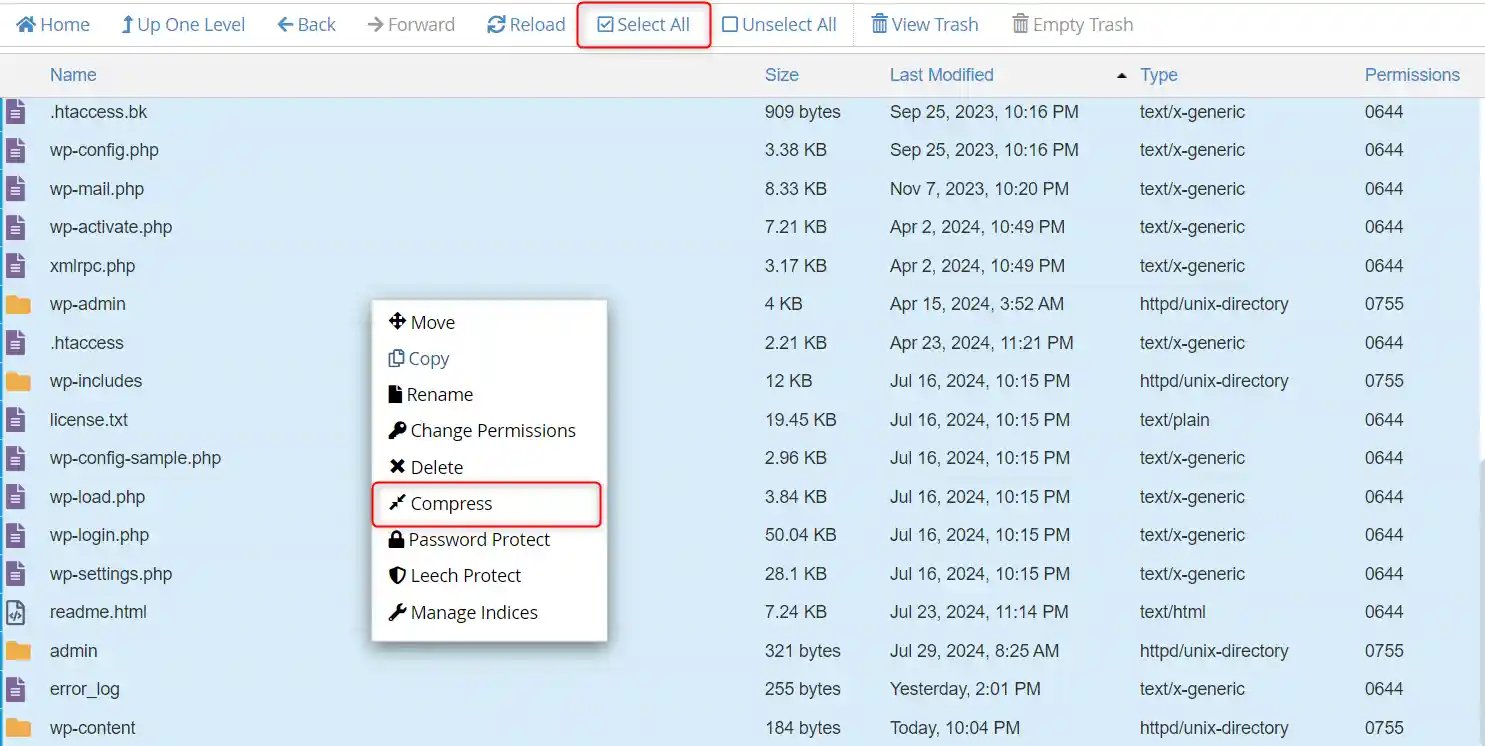Viewport: 1485px width, 746px height.
Task: Reload the file listing
Action: 527,25
